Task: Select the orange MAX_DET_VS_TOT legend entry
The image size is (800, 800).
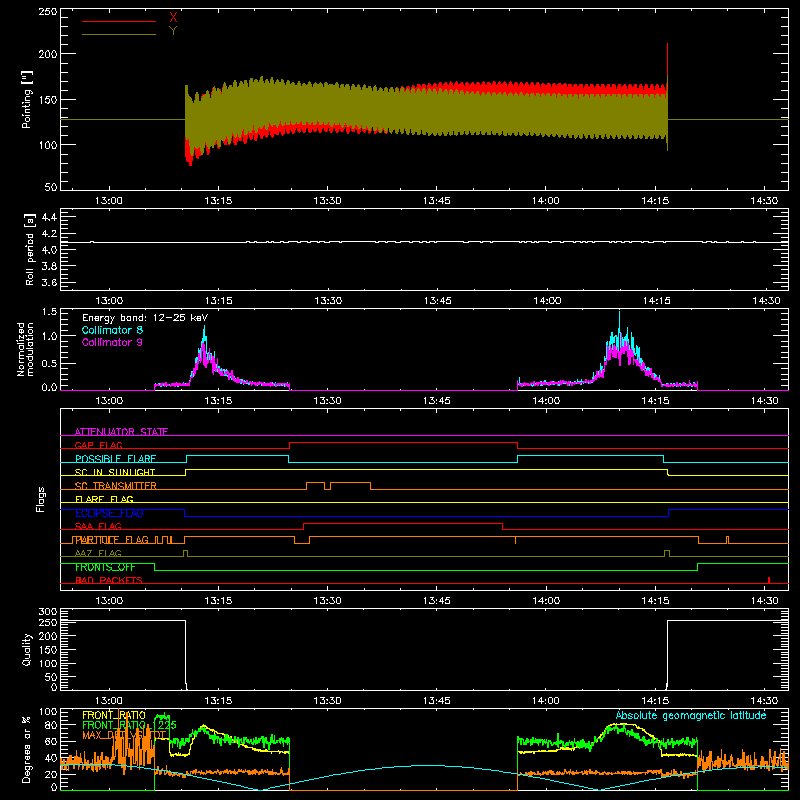Action: tap(124, 735)
